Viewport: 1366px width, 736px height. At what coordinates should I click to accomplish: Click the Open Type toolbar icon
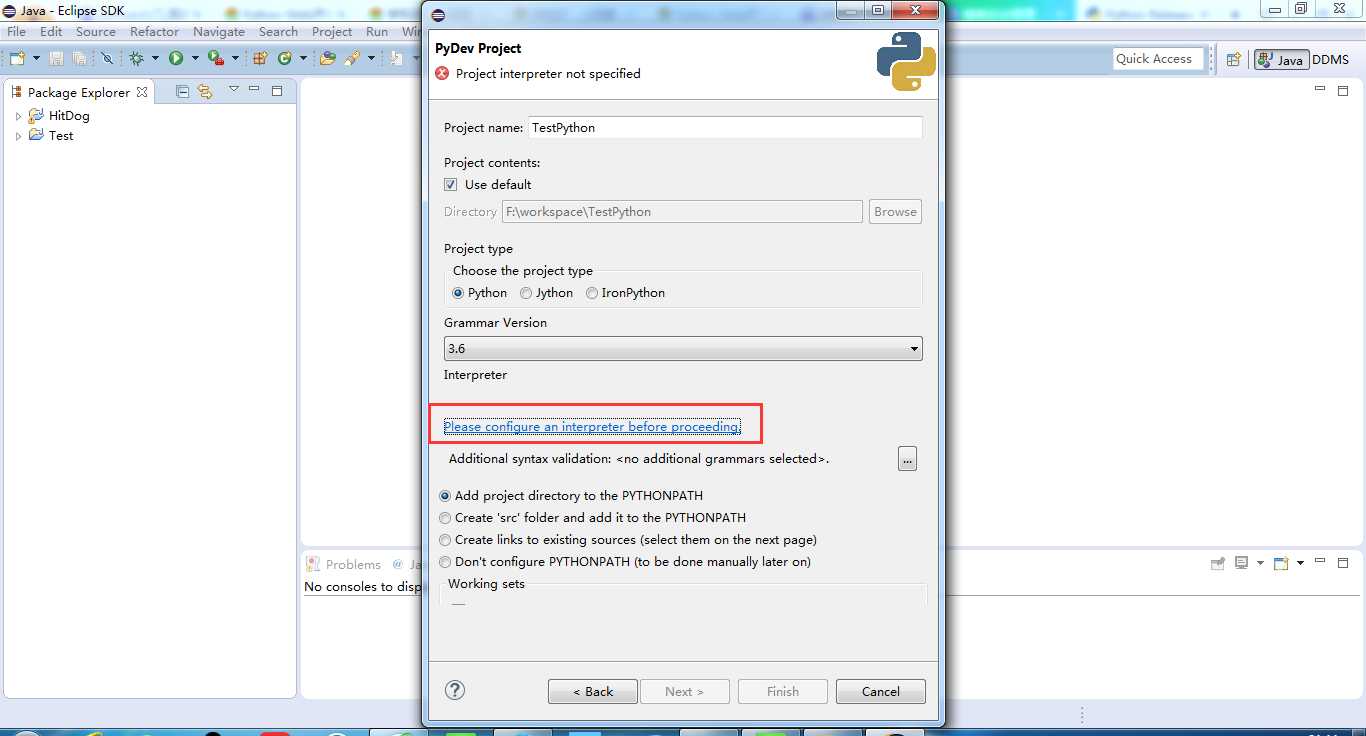pos(327,58)
